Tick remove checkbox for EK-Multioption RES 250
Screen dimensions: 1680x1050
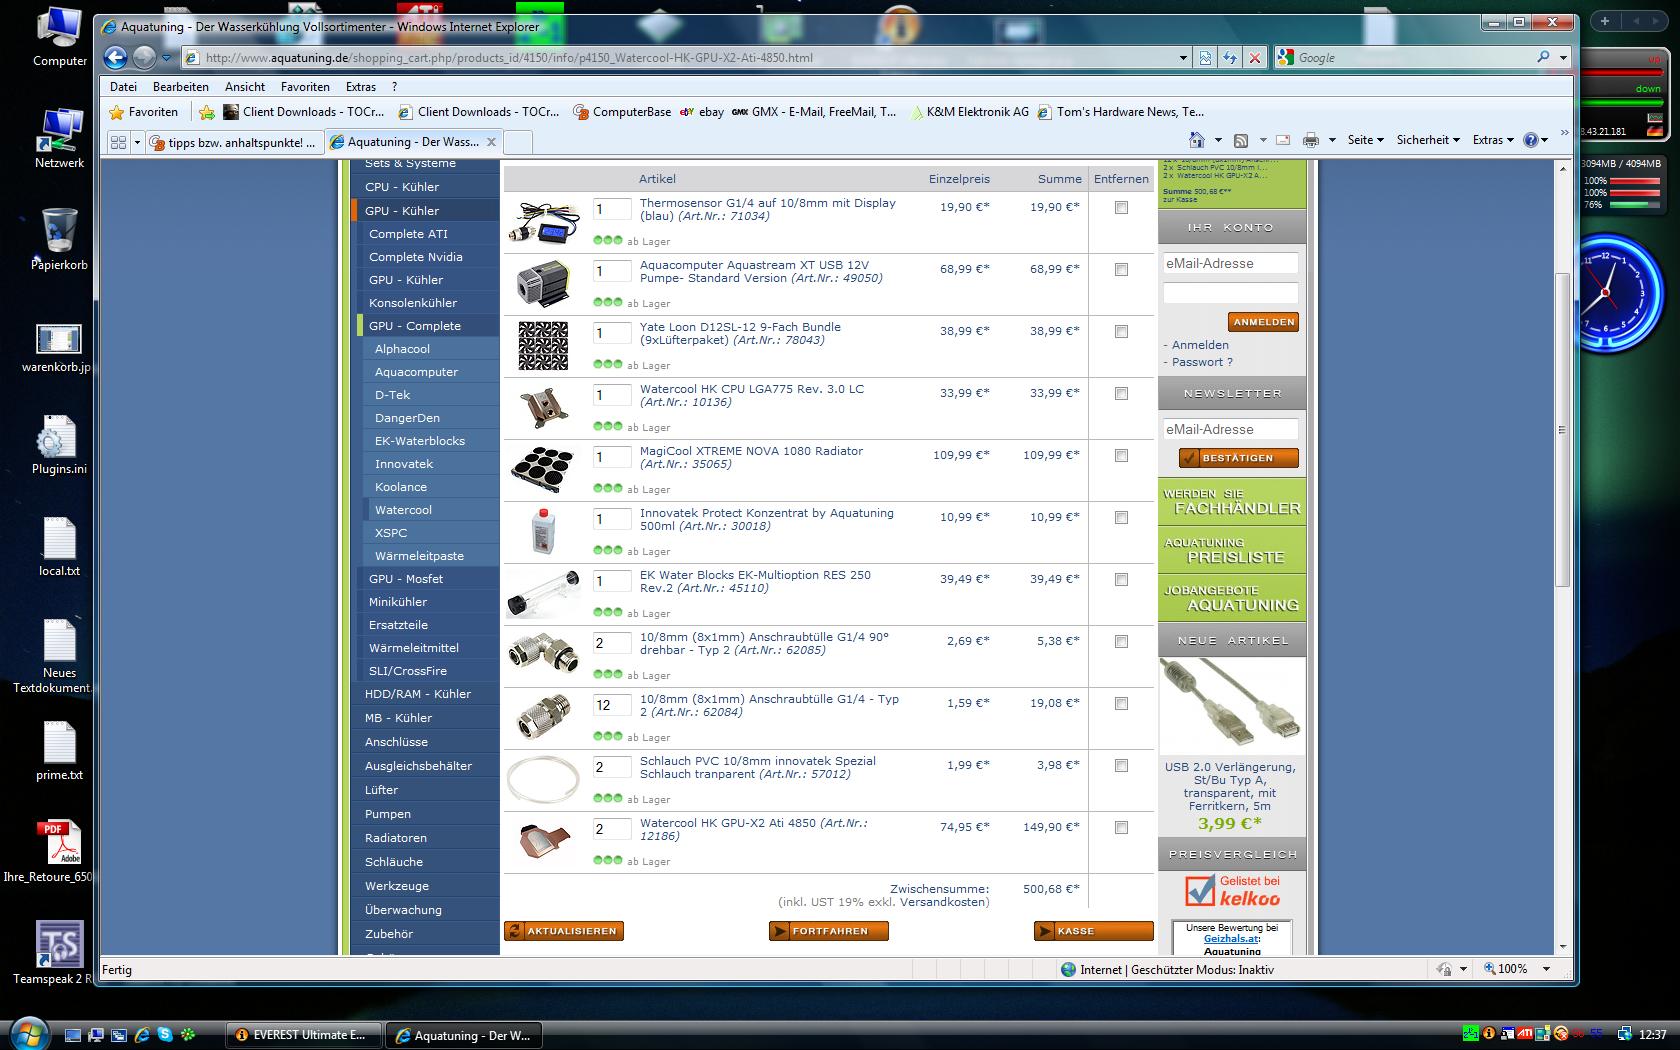[1121, 580]
